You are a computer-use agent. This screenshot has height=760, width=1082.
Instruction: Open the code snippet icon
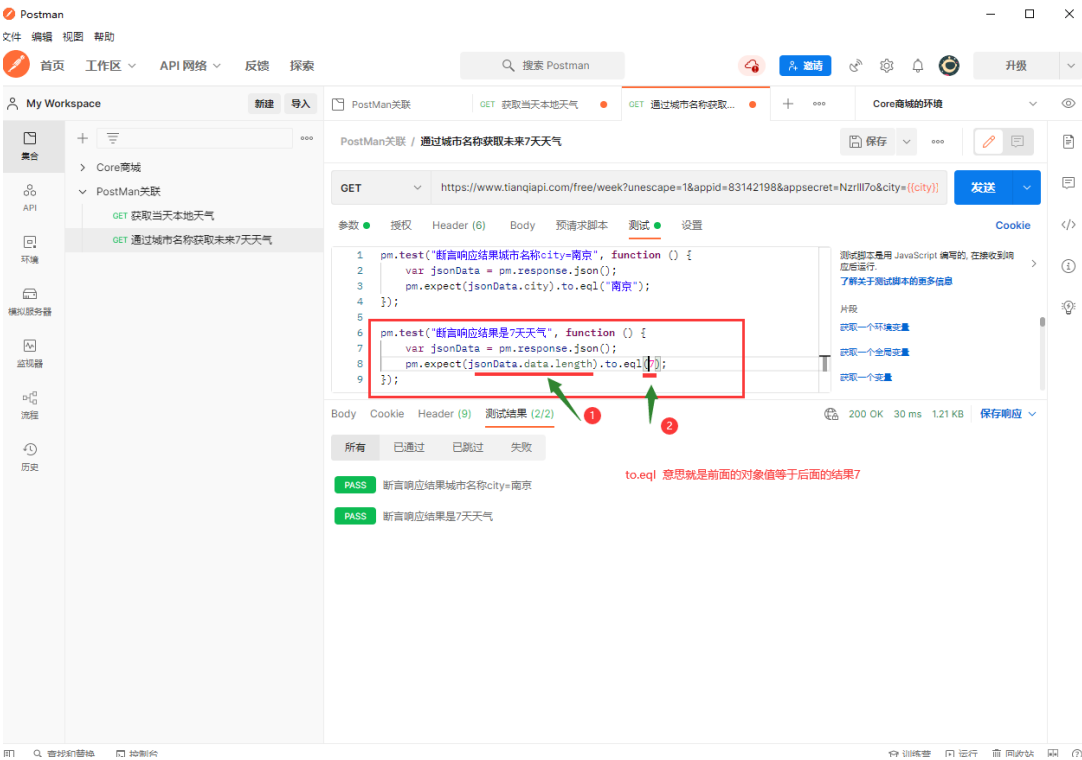click(1068, 224)
